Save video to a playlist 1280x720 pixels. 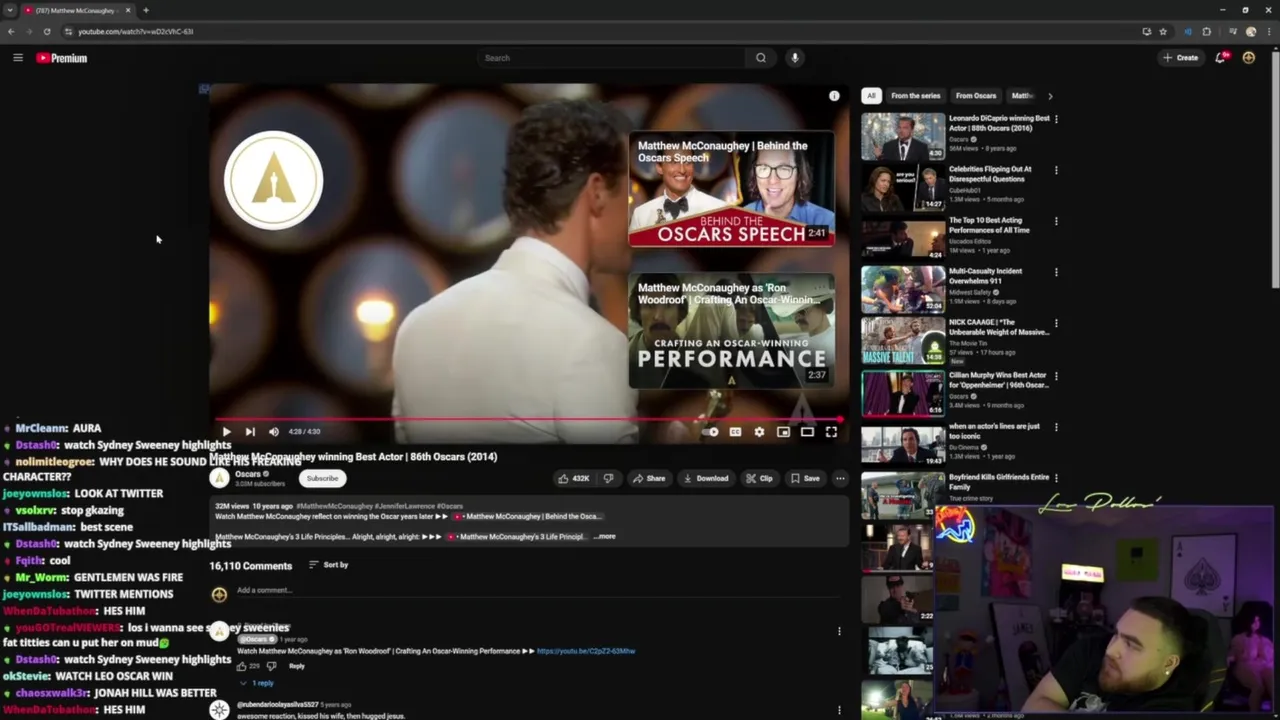(805, 479)
